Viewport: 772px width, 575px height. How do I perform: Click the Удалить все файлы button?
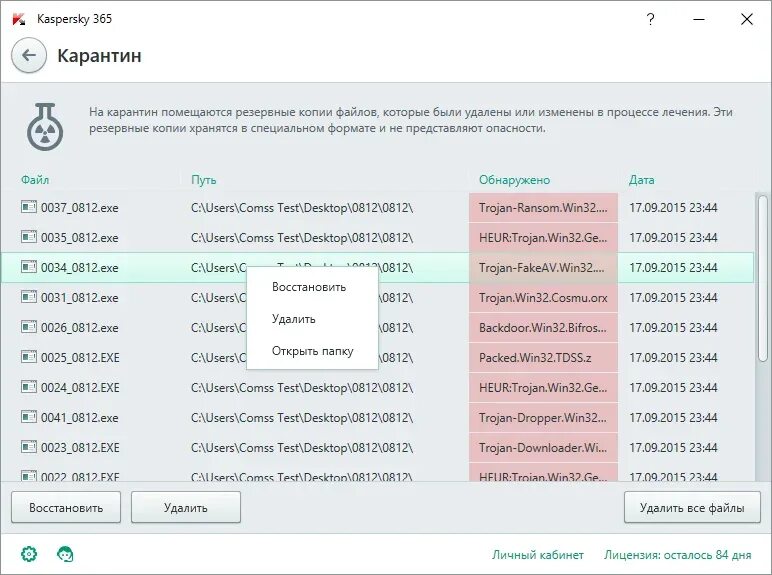[x=692, y=508]
